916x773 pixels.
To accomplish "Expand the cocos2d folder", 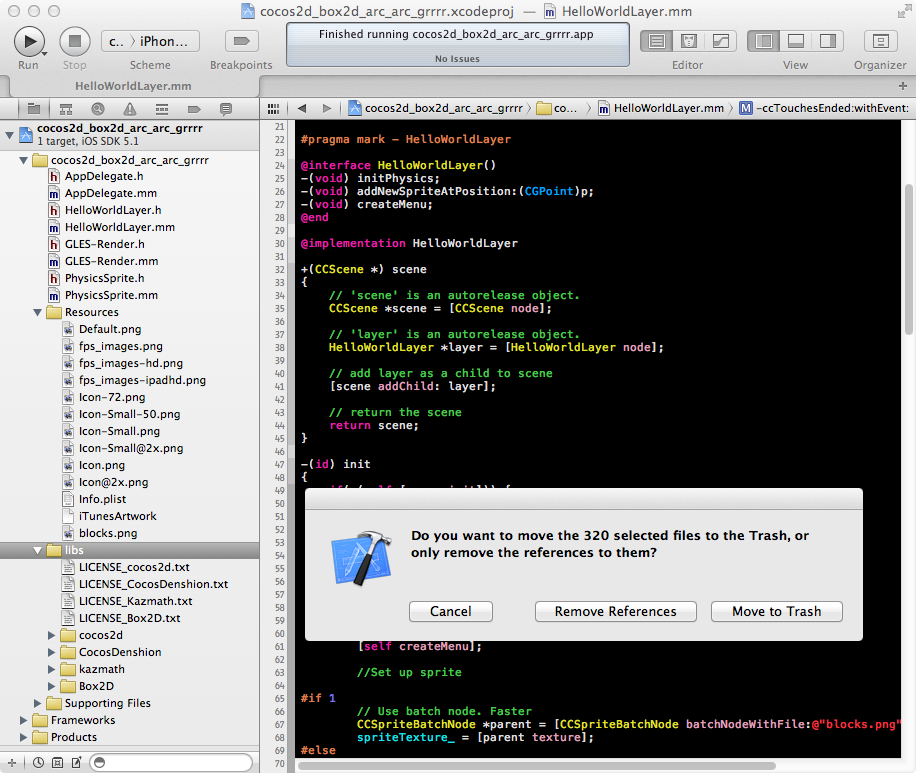I will click(x=51, y=635).
